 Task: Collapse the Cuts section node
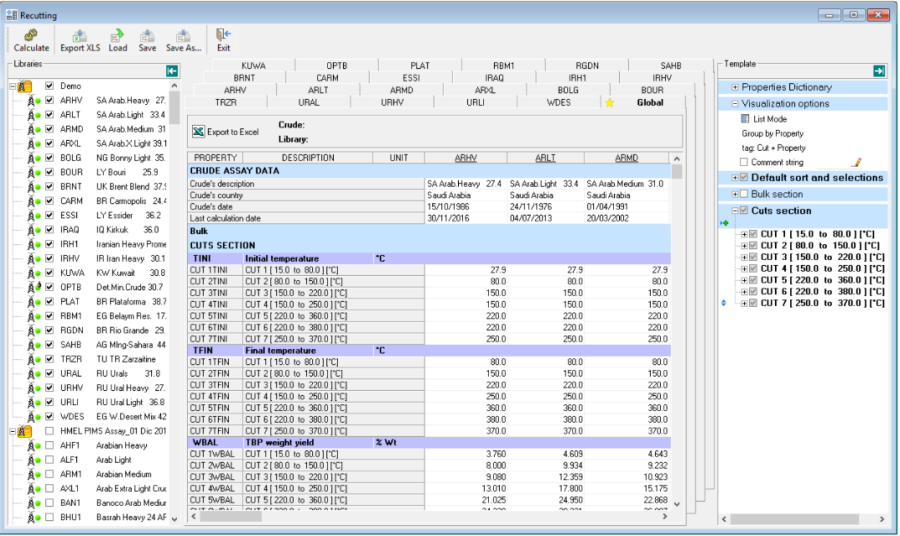pyautogui.click(x=735, y=211)
